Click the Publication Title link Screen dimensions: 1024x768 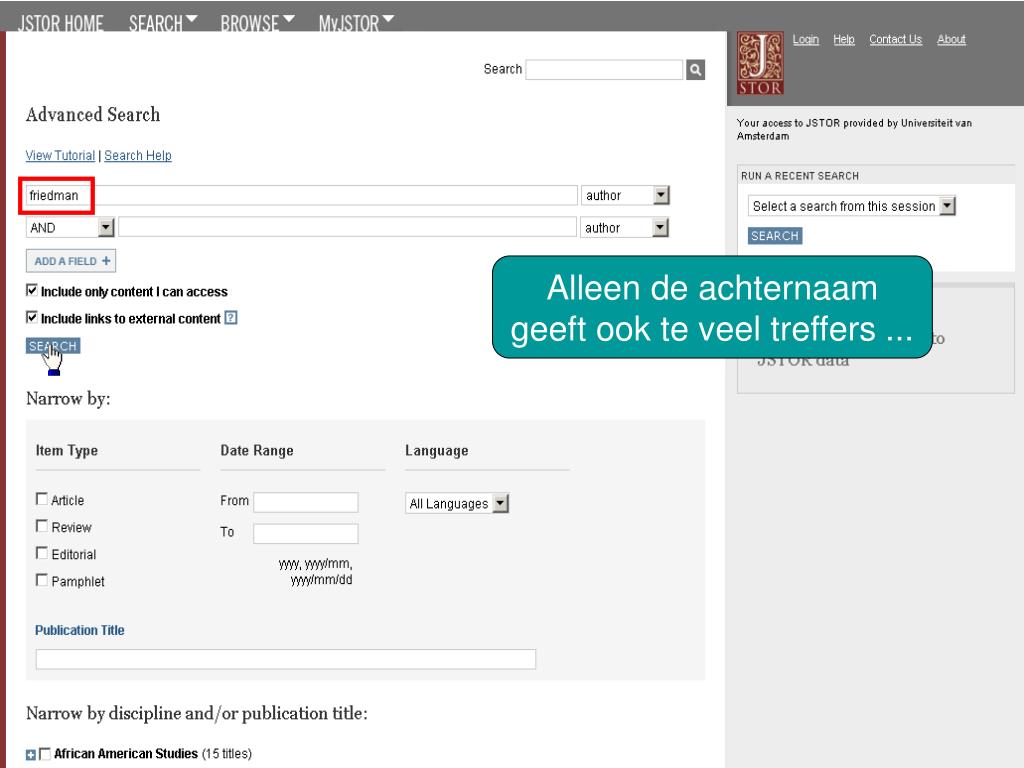80,630
